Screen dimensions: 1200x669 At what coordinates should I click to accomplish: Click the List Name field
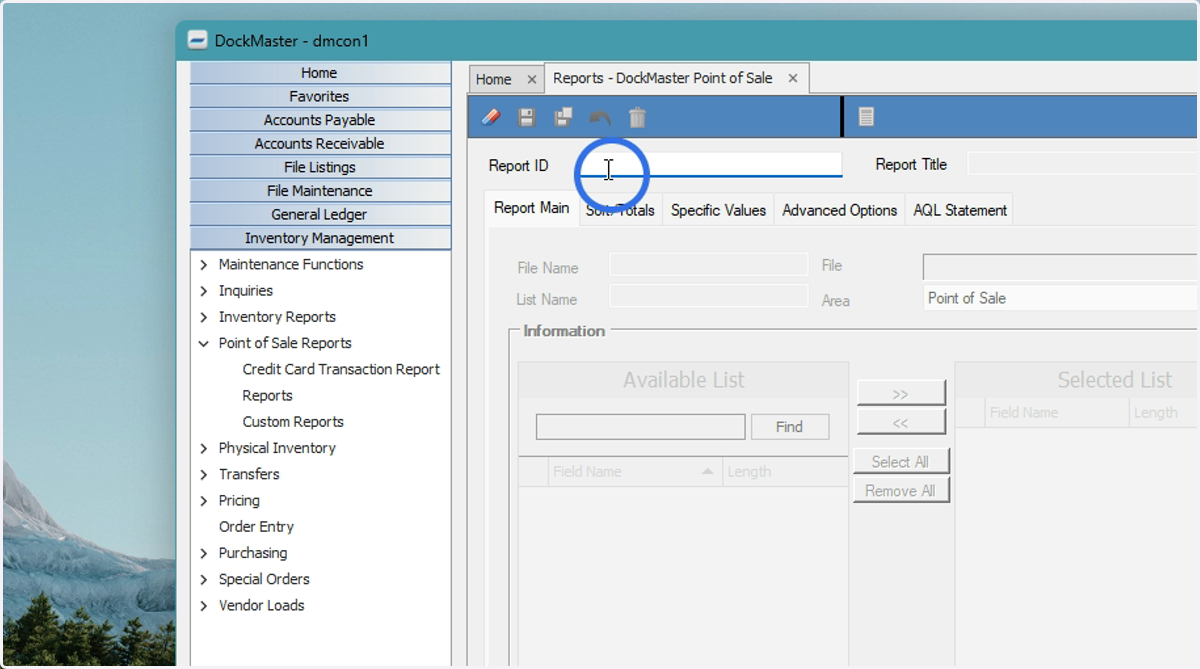pos(708,296)
